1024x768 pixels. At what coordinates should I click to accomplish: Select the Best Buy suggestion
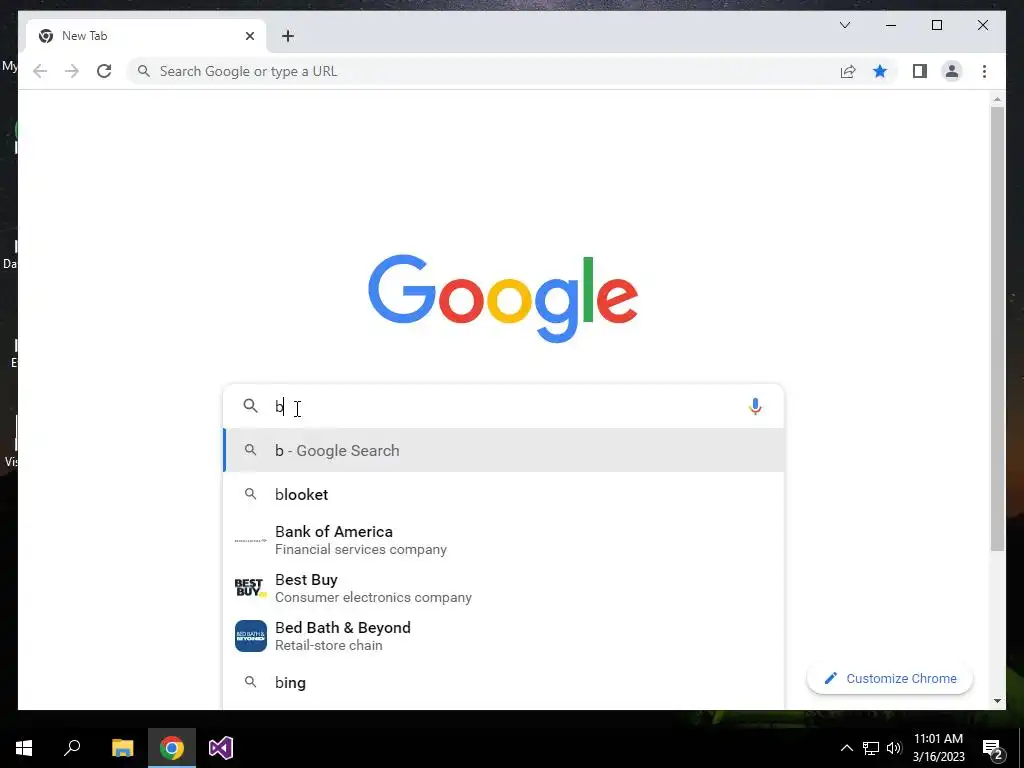pos(504,588)
